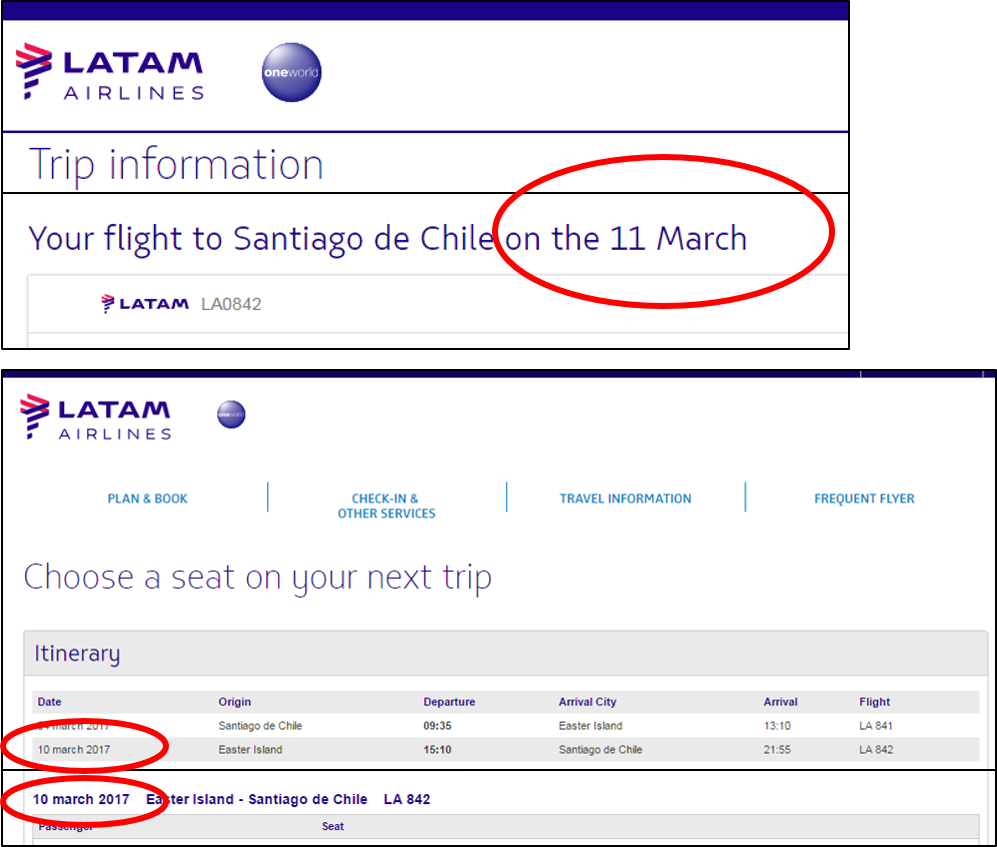Screen dimensions: 997x847
Task: Select the flight number LA0842
Action: (231, 304)
